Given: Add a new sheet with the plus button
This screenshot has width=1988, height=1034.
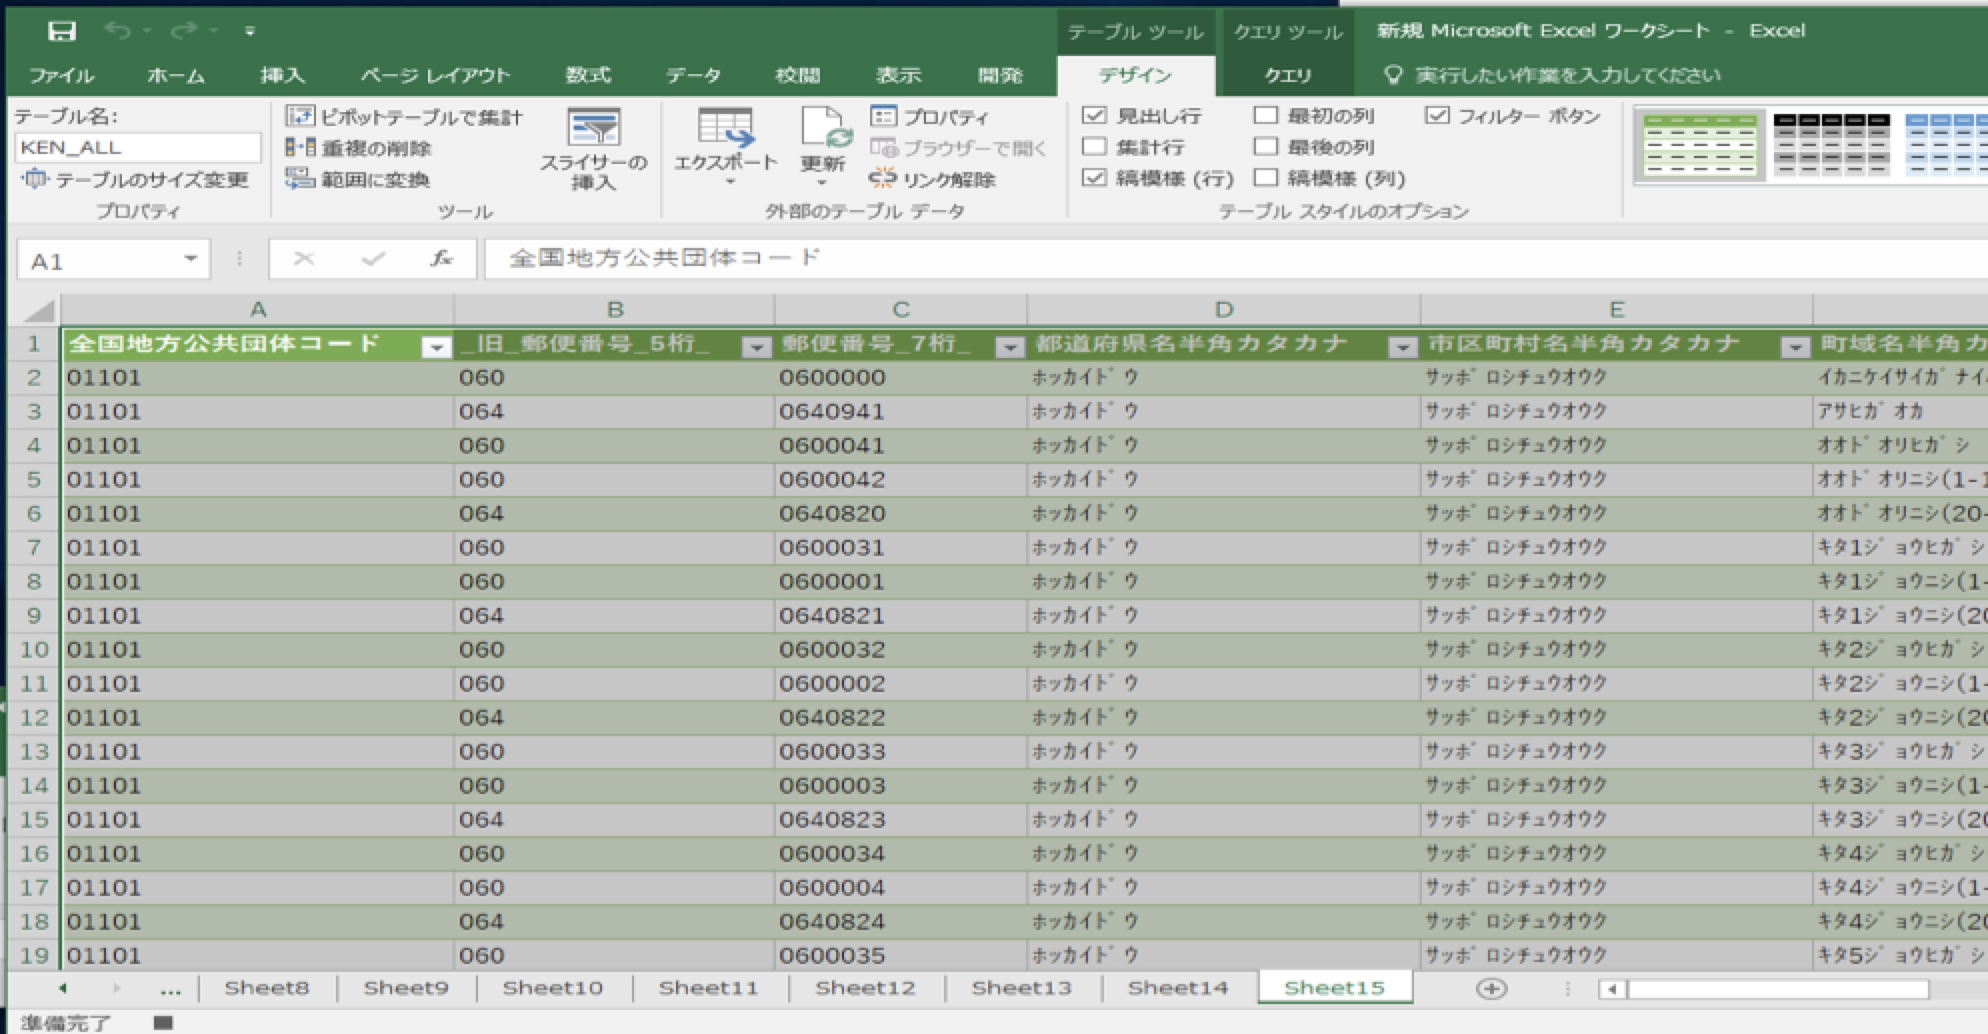Looking at the screenshot, I should pyautogui.click(x=1491, y=987).
